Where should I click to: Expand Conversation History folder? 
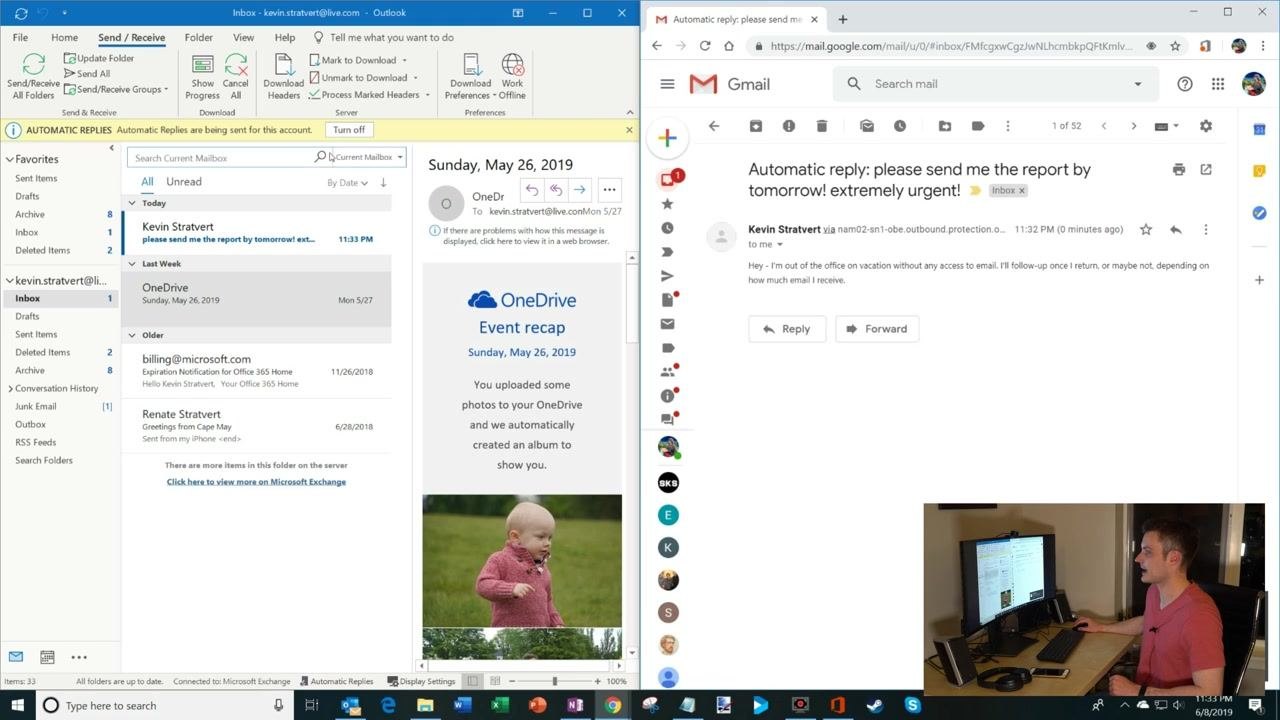(x=10, y=388)
